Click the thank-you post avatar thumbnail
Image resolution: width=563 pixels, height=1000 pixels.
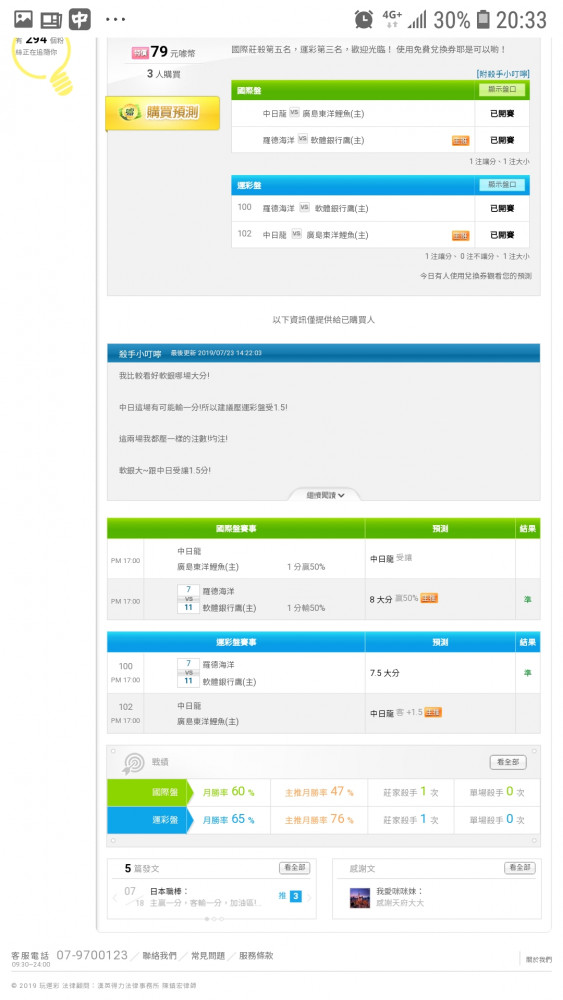coord(360,897)
